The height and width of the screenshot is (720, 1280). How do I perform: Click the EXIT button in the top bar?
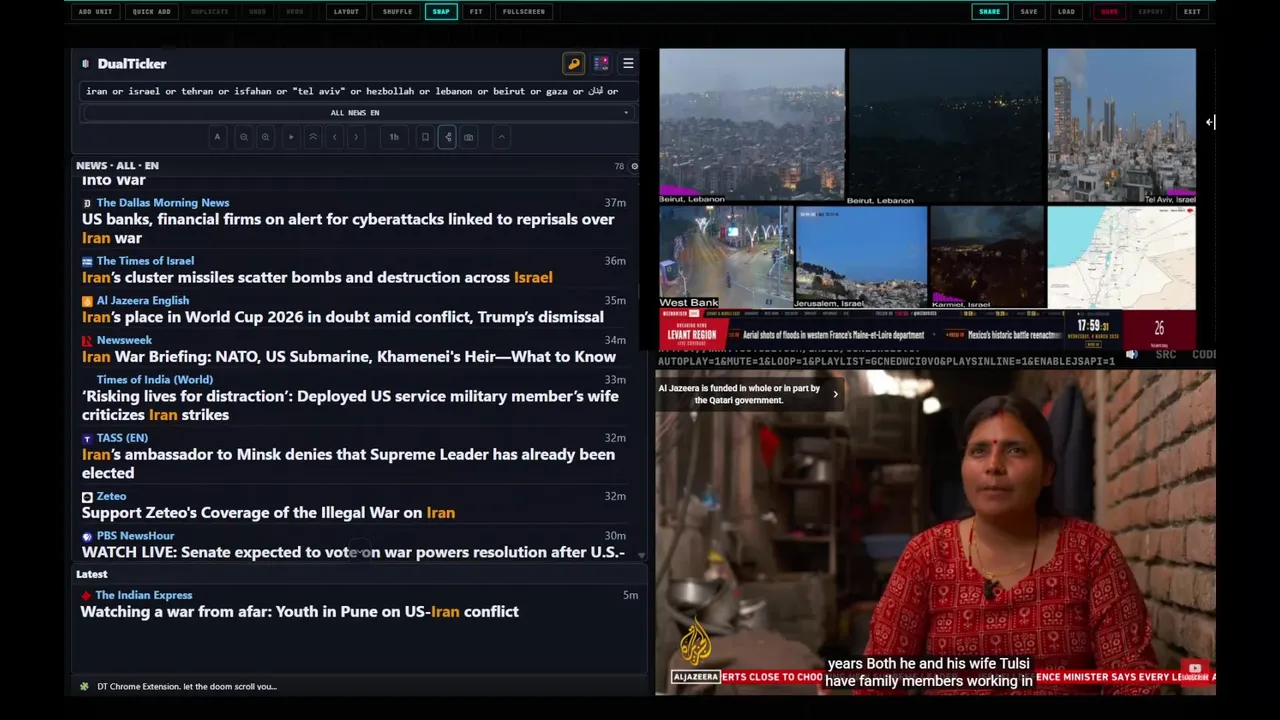(1192, 12)
